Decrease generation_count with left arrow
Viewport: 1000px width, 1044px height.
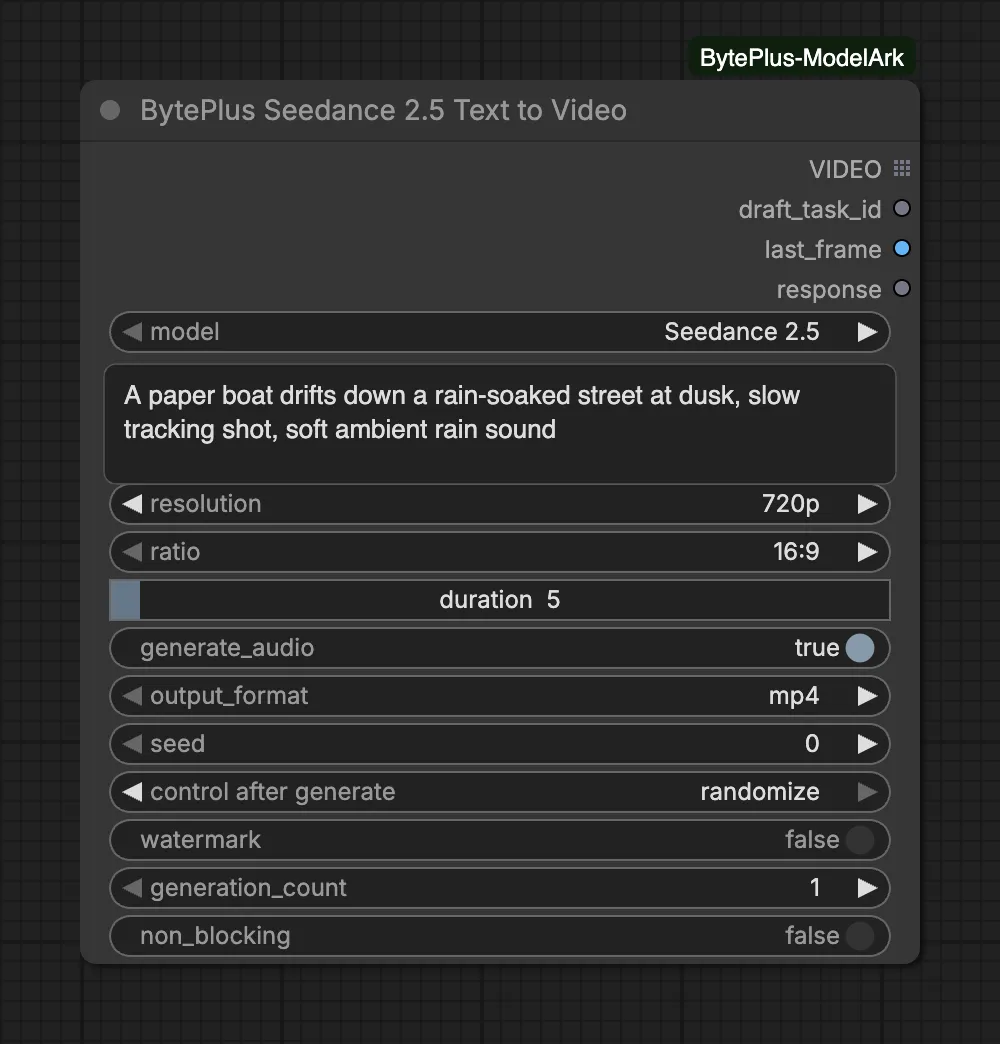pyautogui.click(x=132, y=888)
